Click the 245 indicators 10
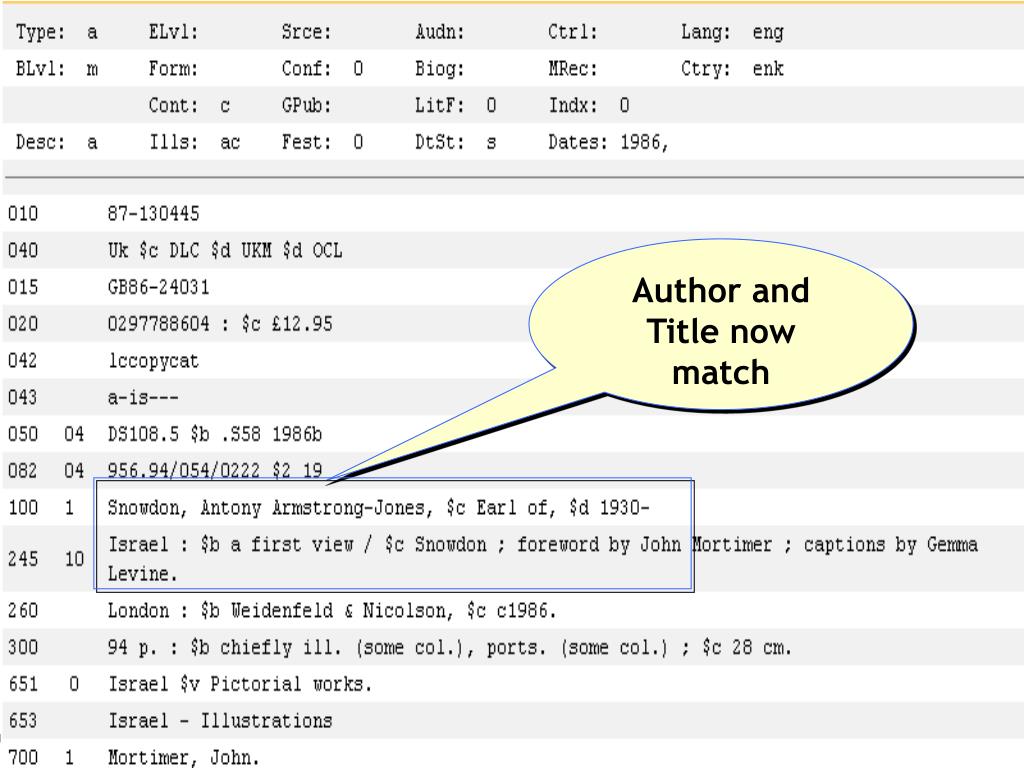 tap(74, 559)
